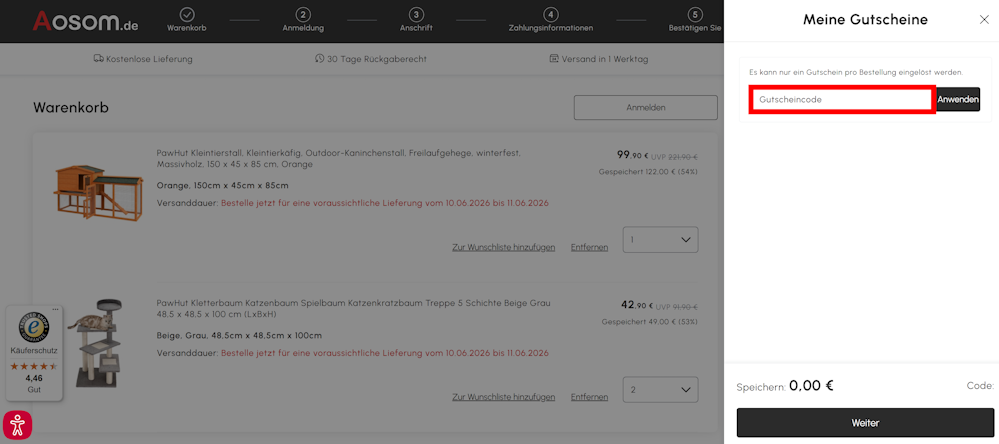Open quantity dropdown for Kleintierstall
The image size is (999, 444).
(660, 240)
